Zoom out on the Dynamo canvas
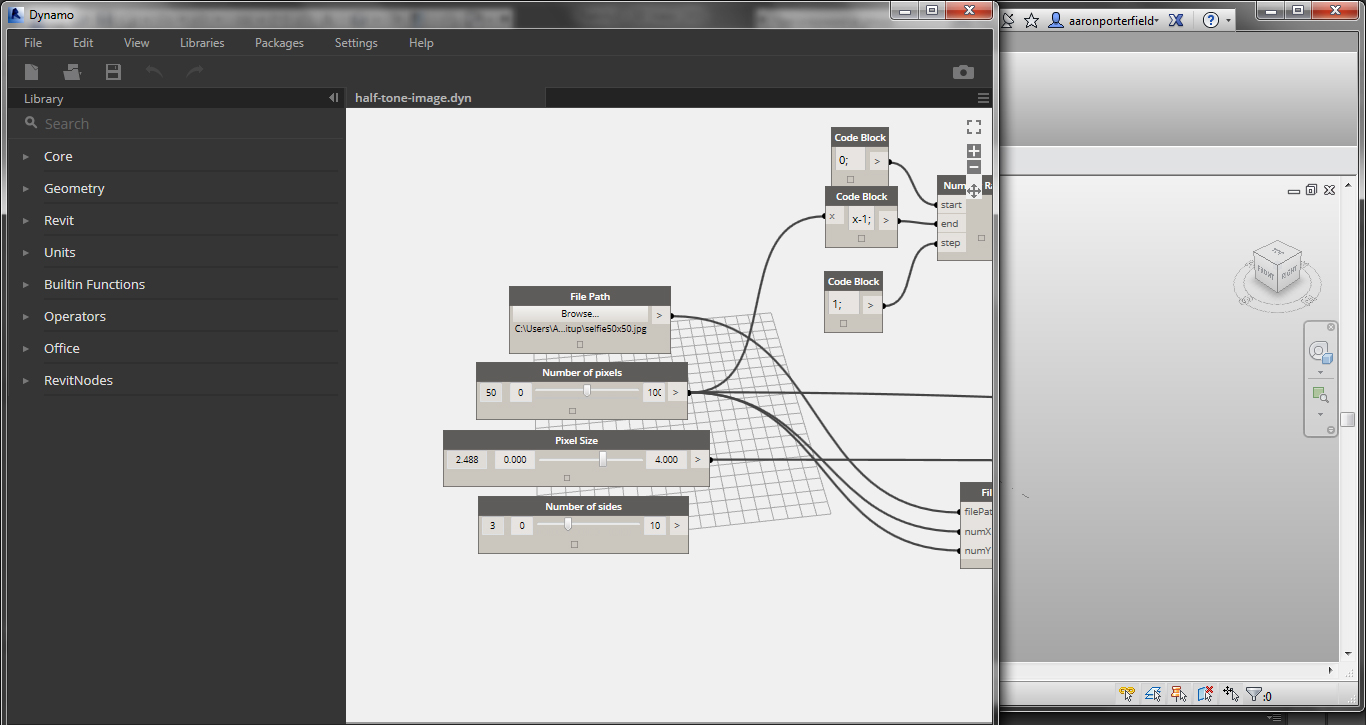1366x725 pixels. [x=974, y=167]
